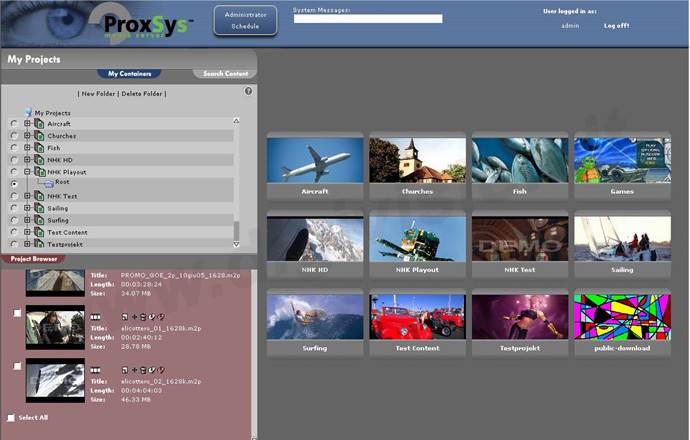Viewport: 690px width, 440px height.
Task: Select the NHK Playout radio button
Action: (14, 172)
